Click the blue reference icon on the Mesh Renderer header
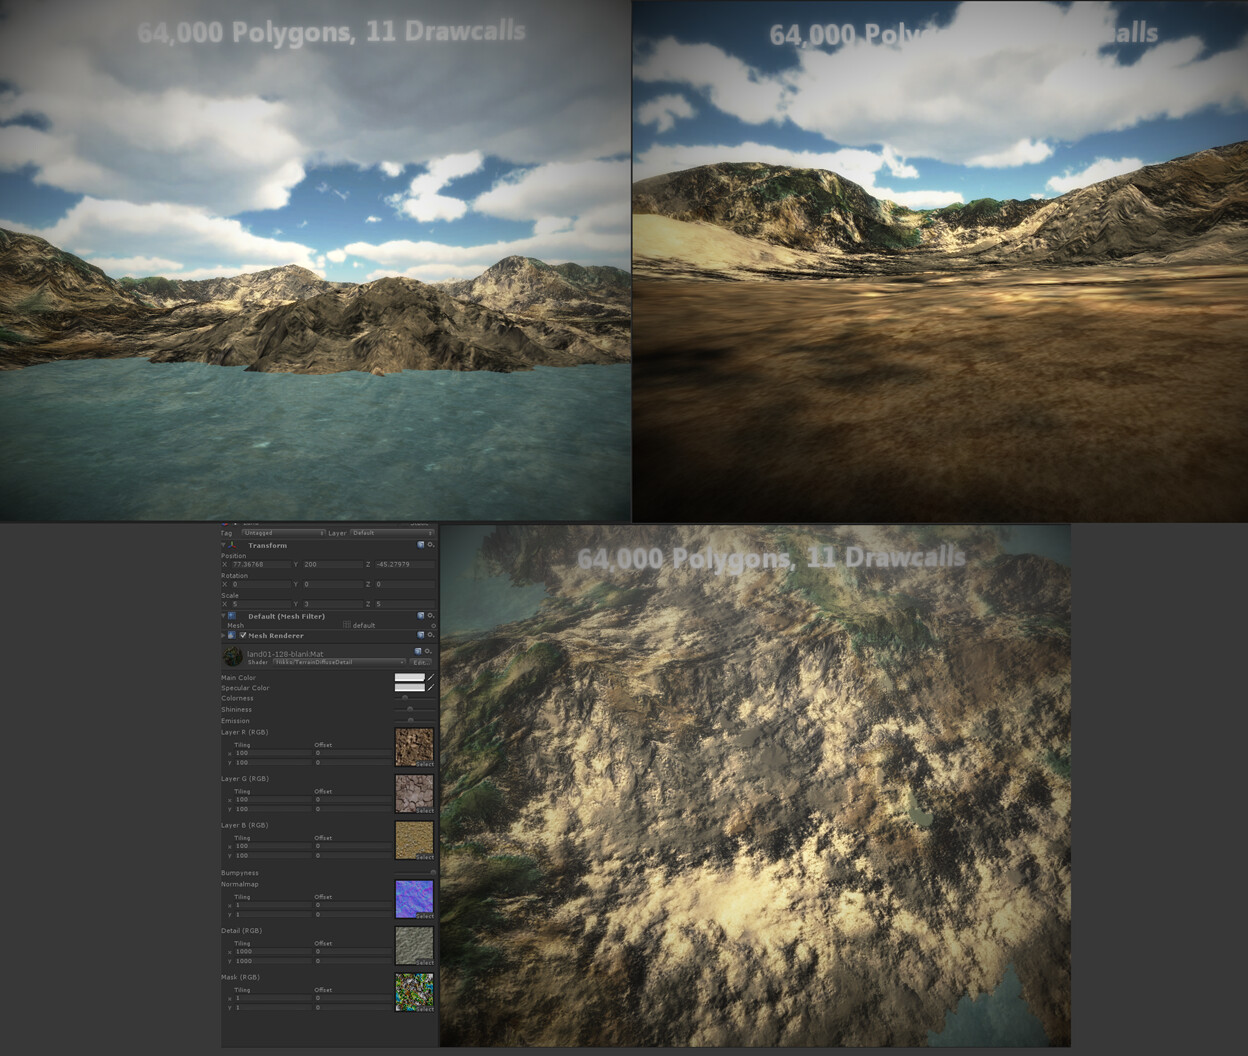The height and width of the screenshot is (1056, 1248). pyautogui.click(x=419, y=634)
